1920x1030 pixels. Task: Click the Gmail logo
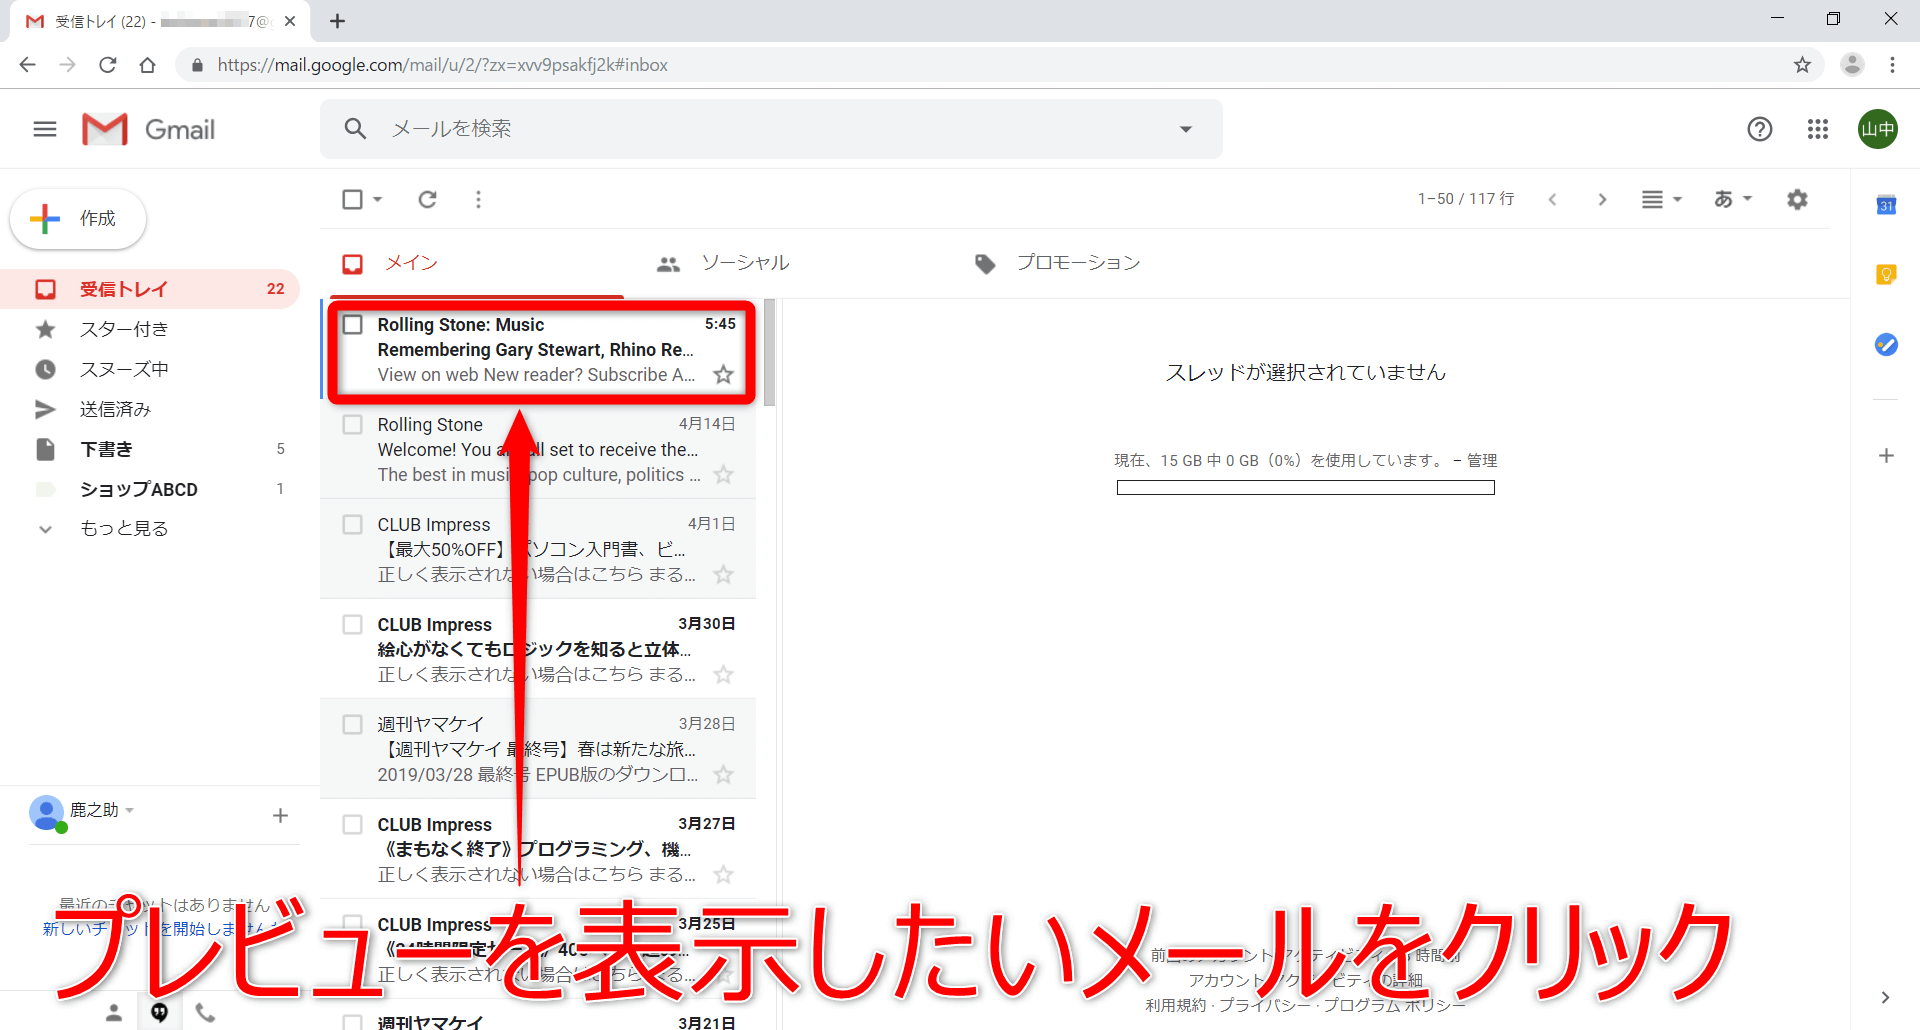(149, 129)
